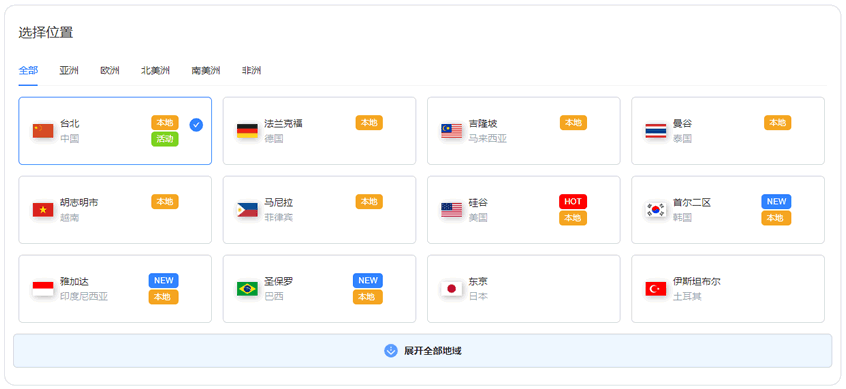Image resolution: width=846 pixels, height=389 pixels.
Task: Click the NEW badge on 首尔二区
Action: pyautogui.click(x=776, y=201)
